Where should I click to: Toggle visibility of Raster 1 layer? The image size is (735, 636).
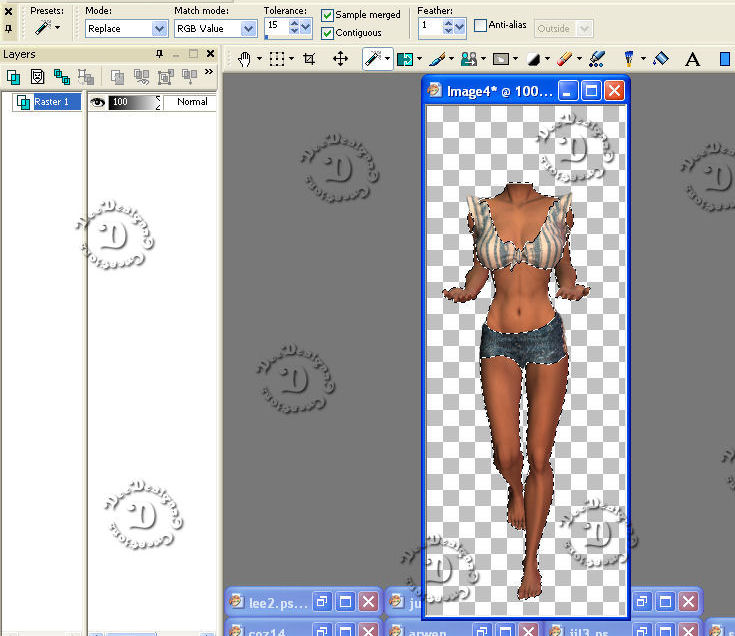coord(98,102)
